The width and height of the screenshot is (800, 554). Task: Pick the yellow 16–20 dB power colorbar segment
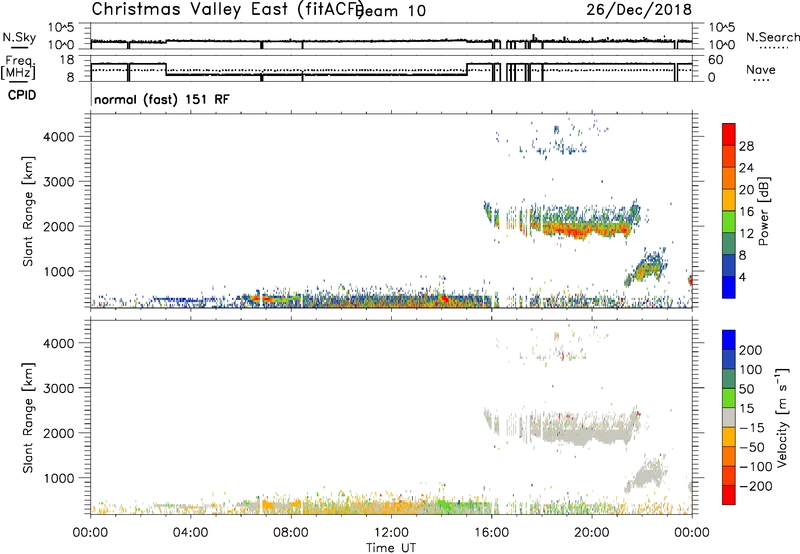click(729, 200)
